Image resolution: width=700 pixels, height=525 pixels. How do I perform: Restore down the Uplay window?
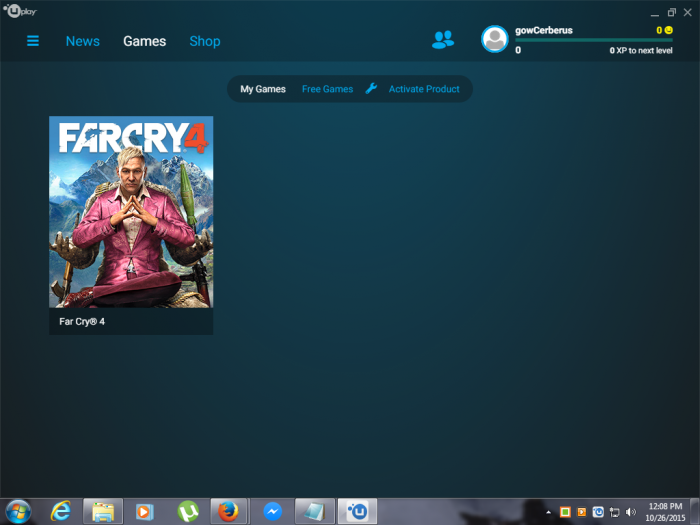pos(671,12)
